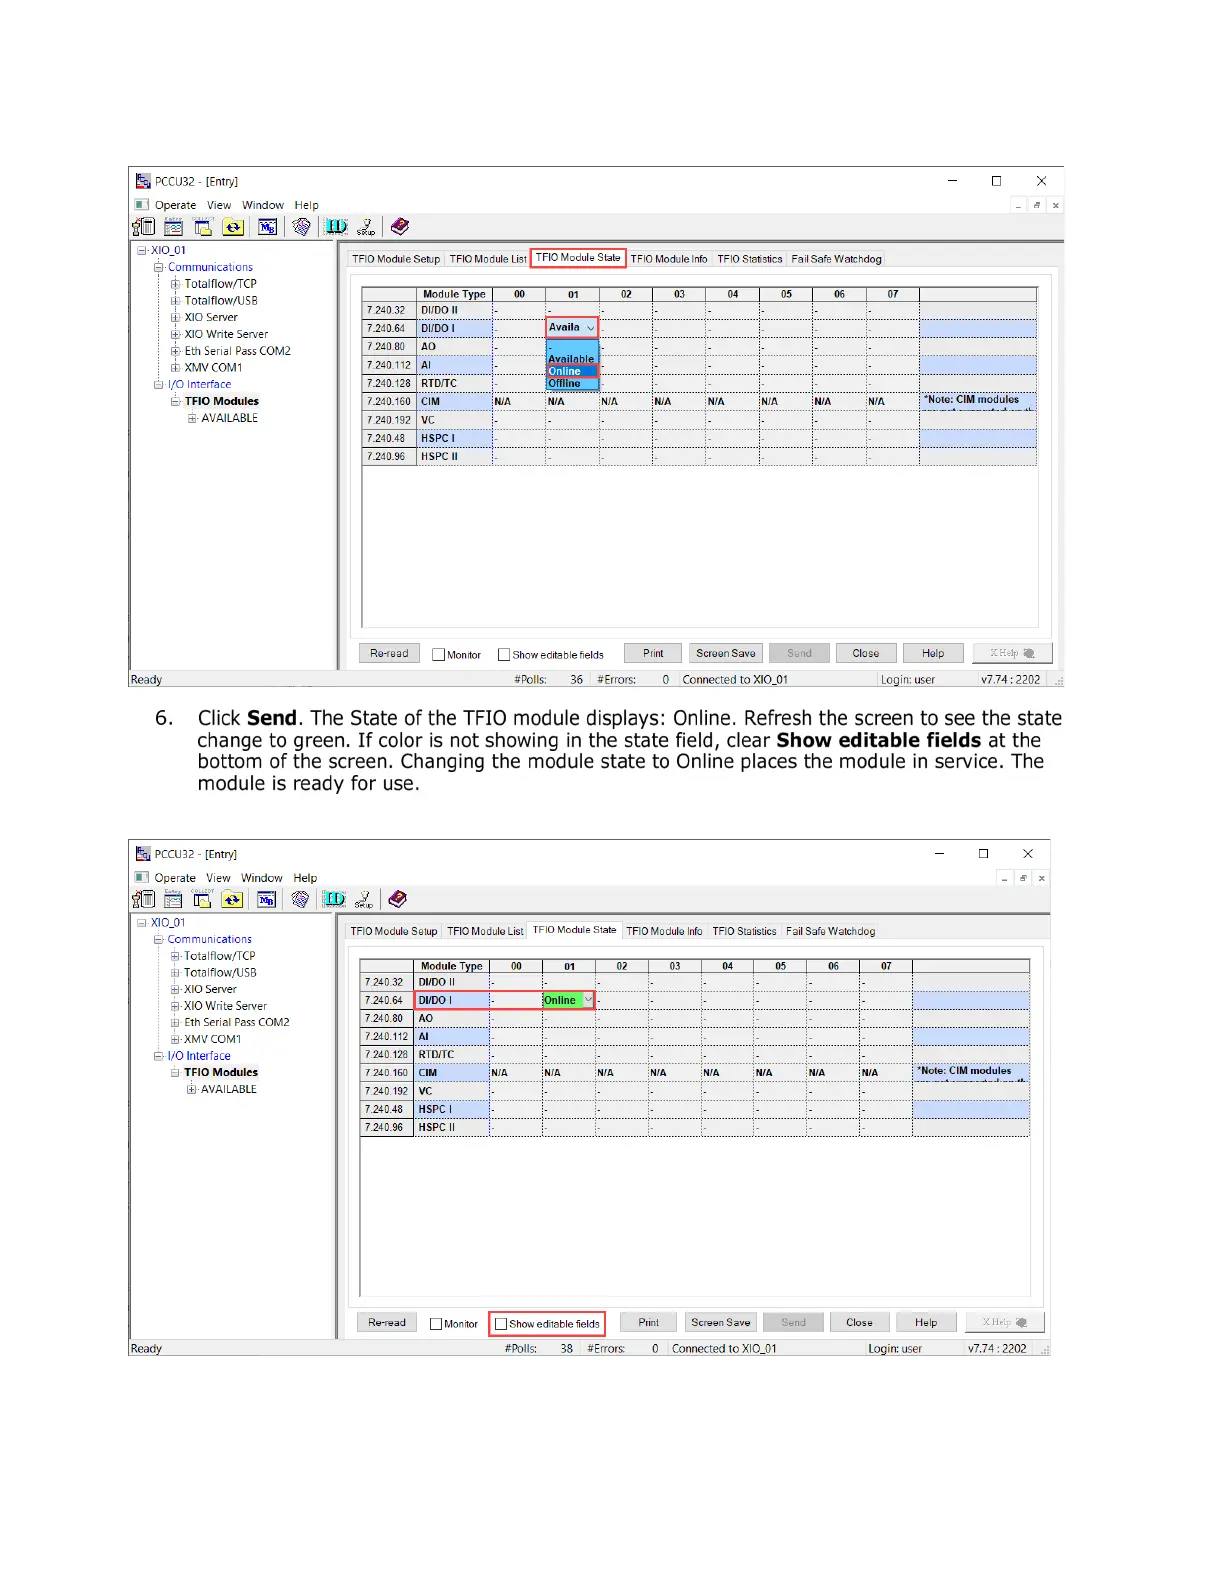Image resolution: width=1224 pixels, height=1584 pixels.
Task: Click yellow folder transfer icon in upper window toolbar
Action: pyautogui.click(x=233, y=227)
